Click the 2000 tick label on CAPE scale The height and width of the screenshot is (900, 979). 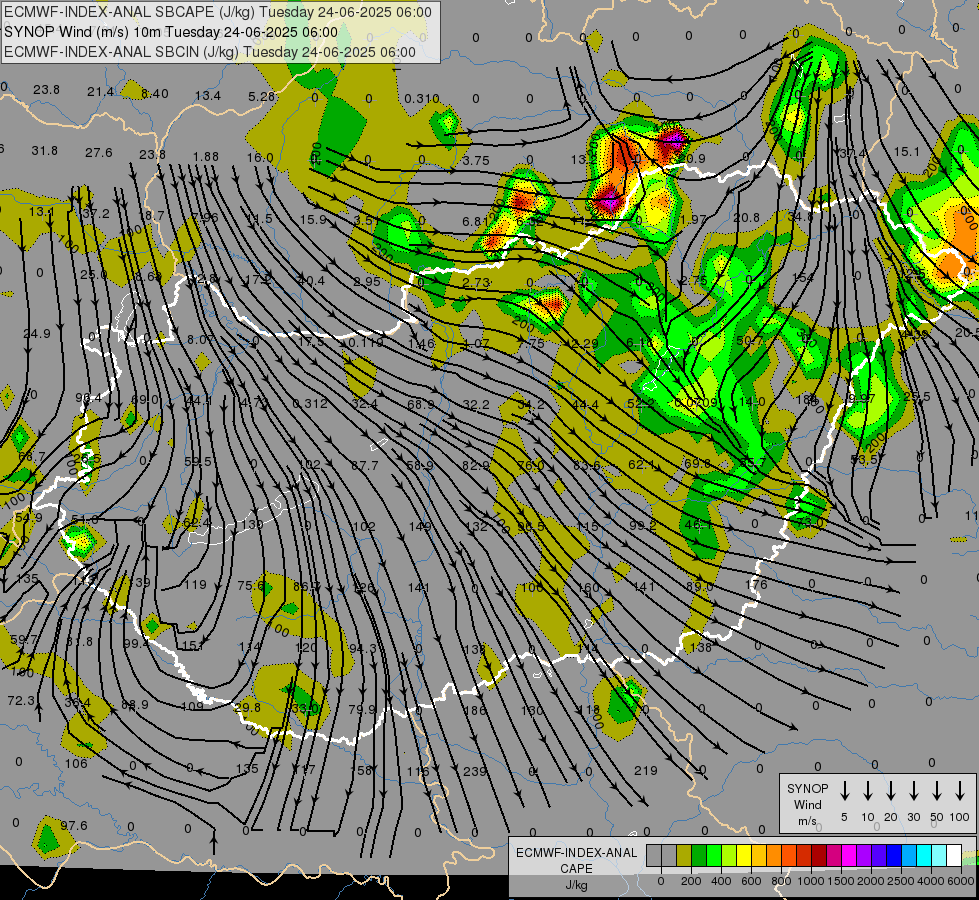coord(871,881)
